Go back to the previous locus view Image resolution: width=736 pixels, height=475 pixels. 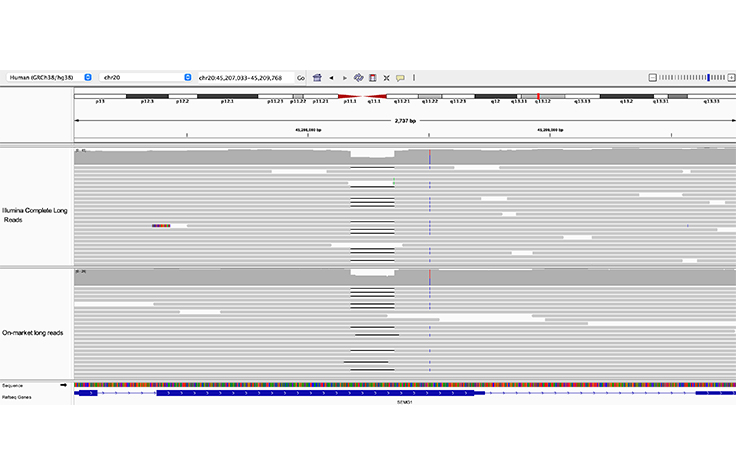[331, 77]
